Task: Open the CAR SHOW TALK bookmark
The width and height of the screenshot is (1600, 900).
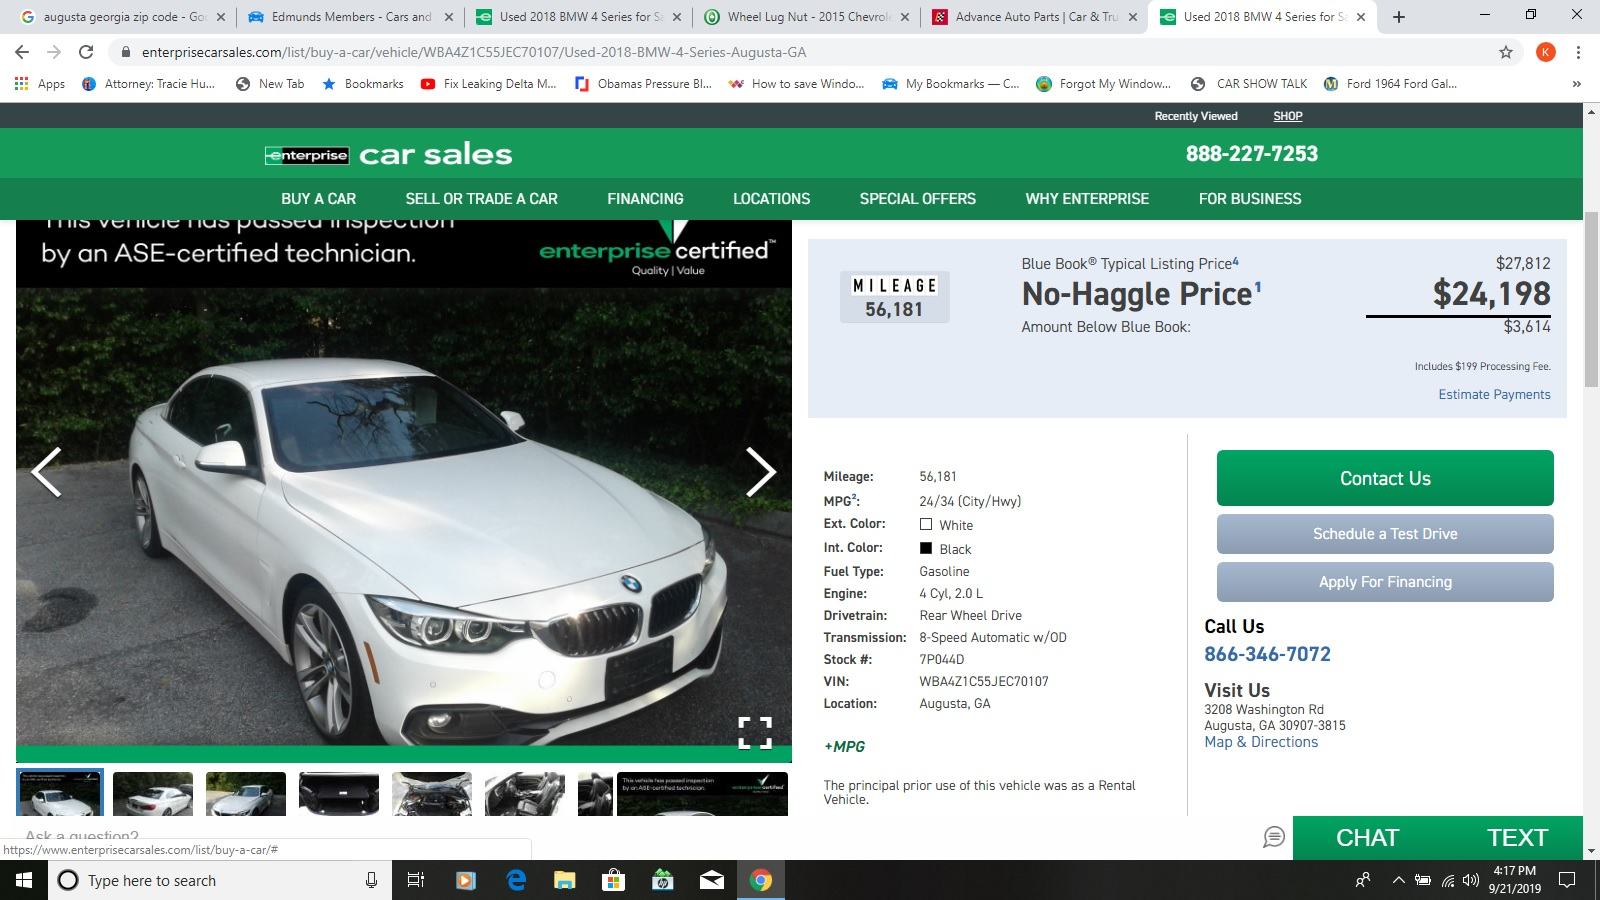Action: point(1250,84)
